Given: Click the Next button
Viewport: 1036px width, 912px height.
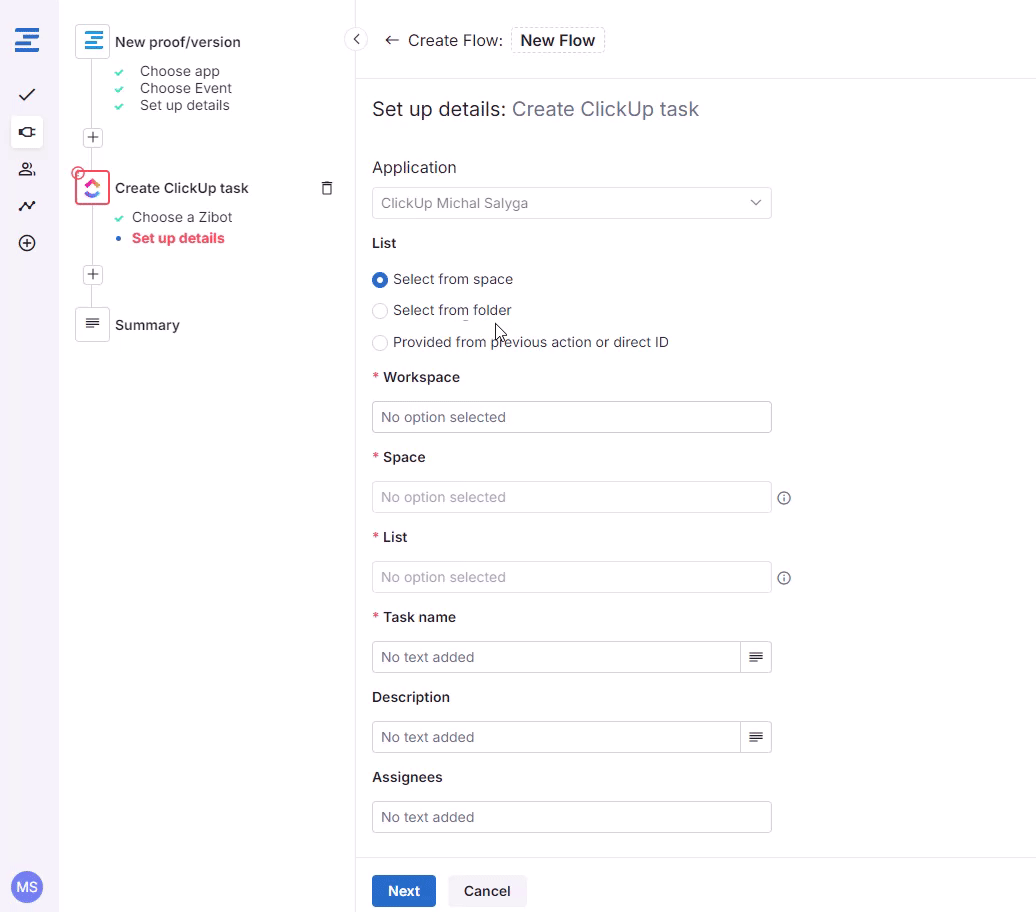Looking at the screenshot, I should point(403,891).
